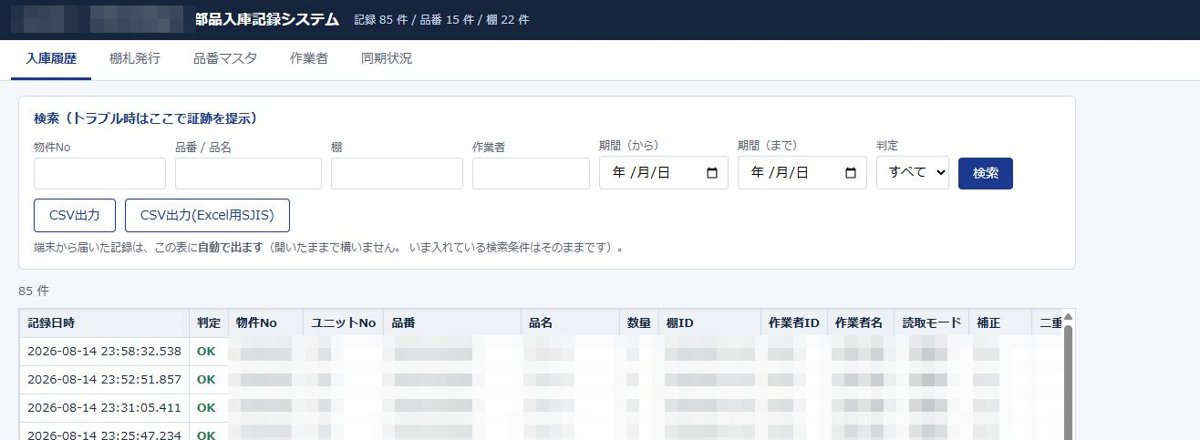Image resolution: width=1200 pixels, height=440 pixels.
Task: Click the 判定 column header in table
Action: click(x=209, y=323)
